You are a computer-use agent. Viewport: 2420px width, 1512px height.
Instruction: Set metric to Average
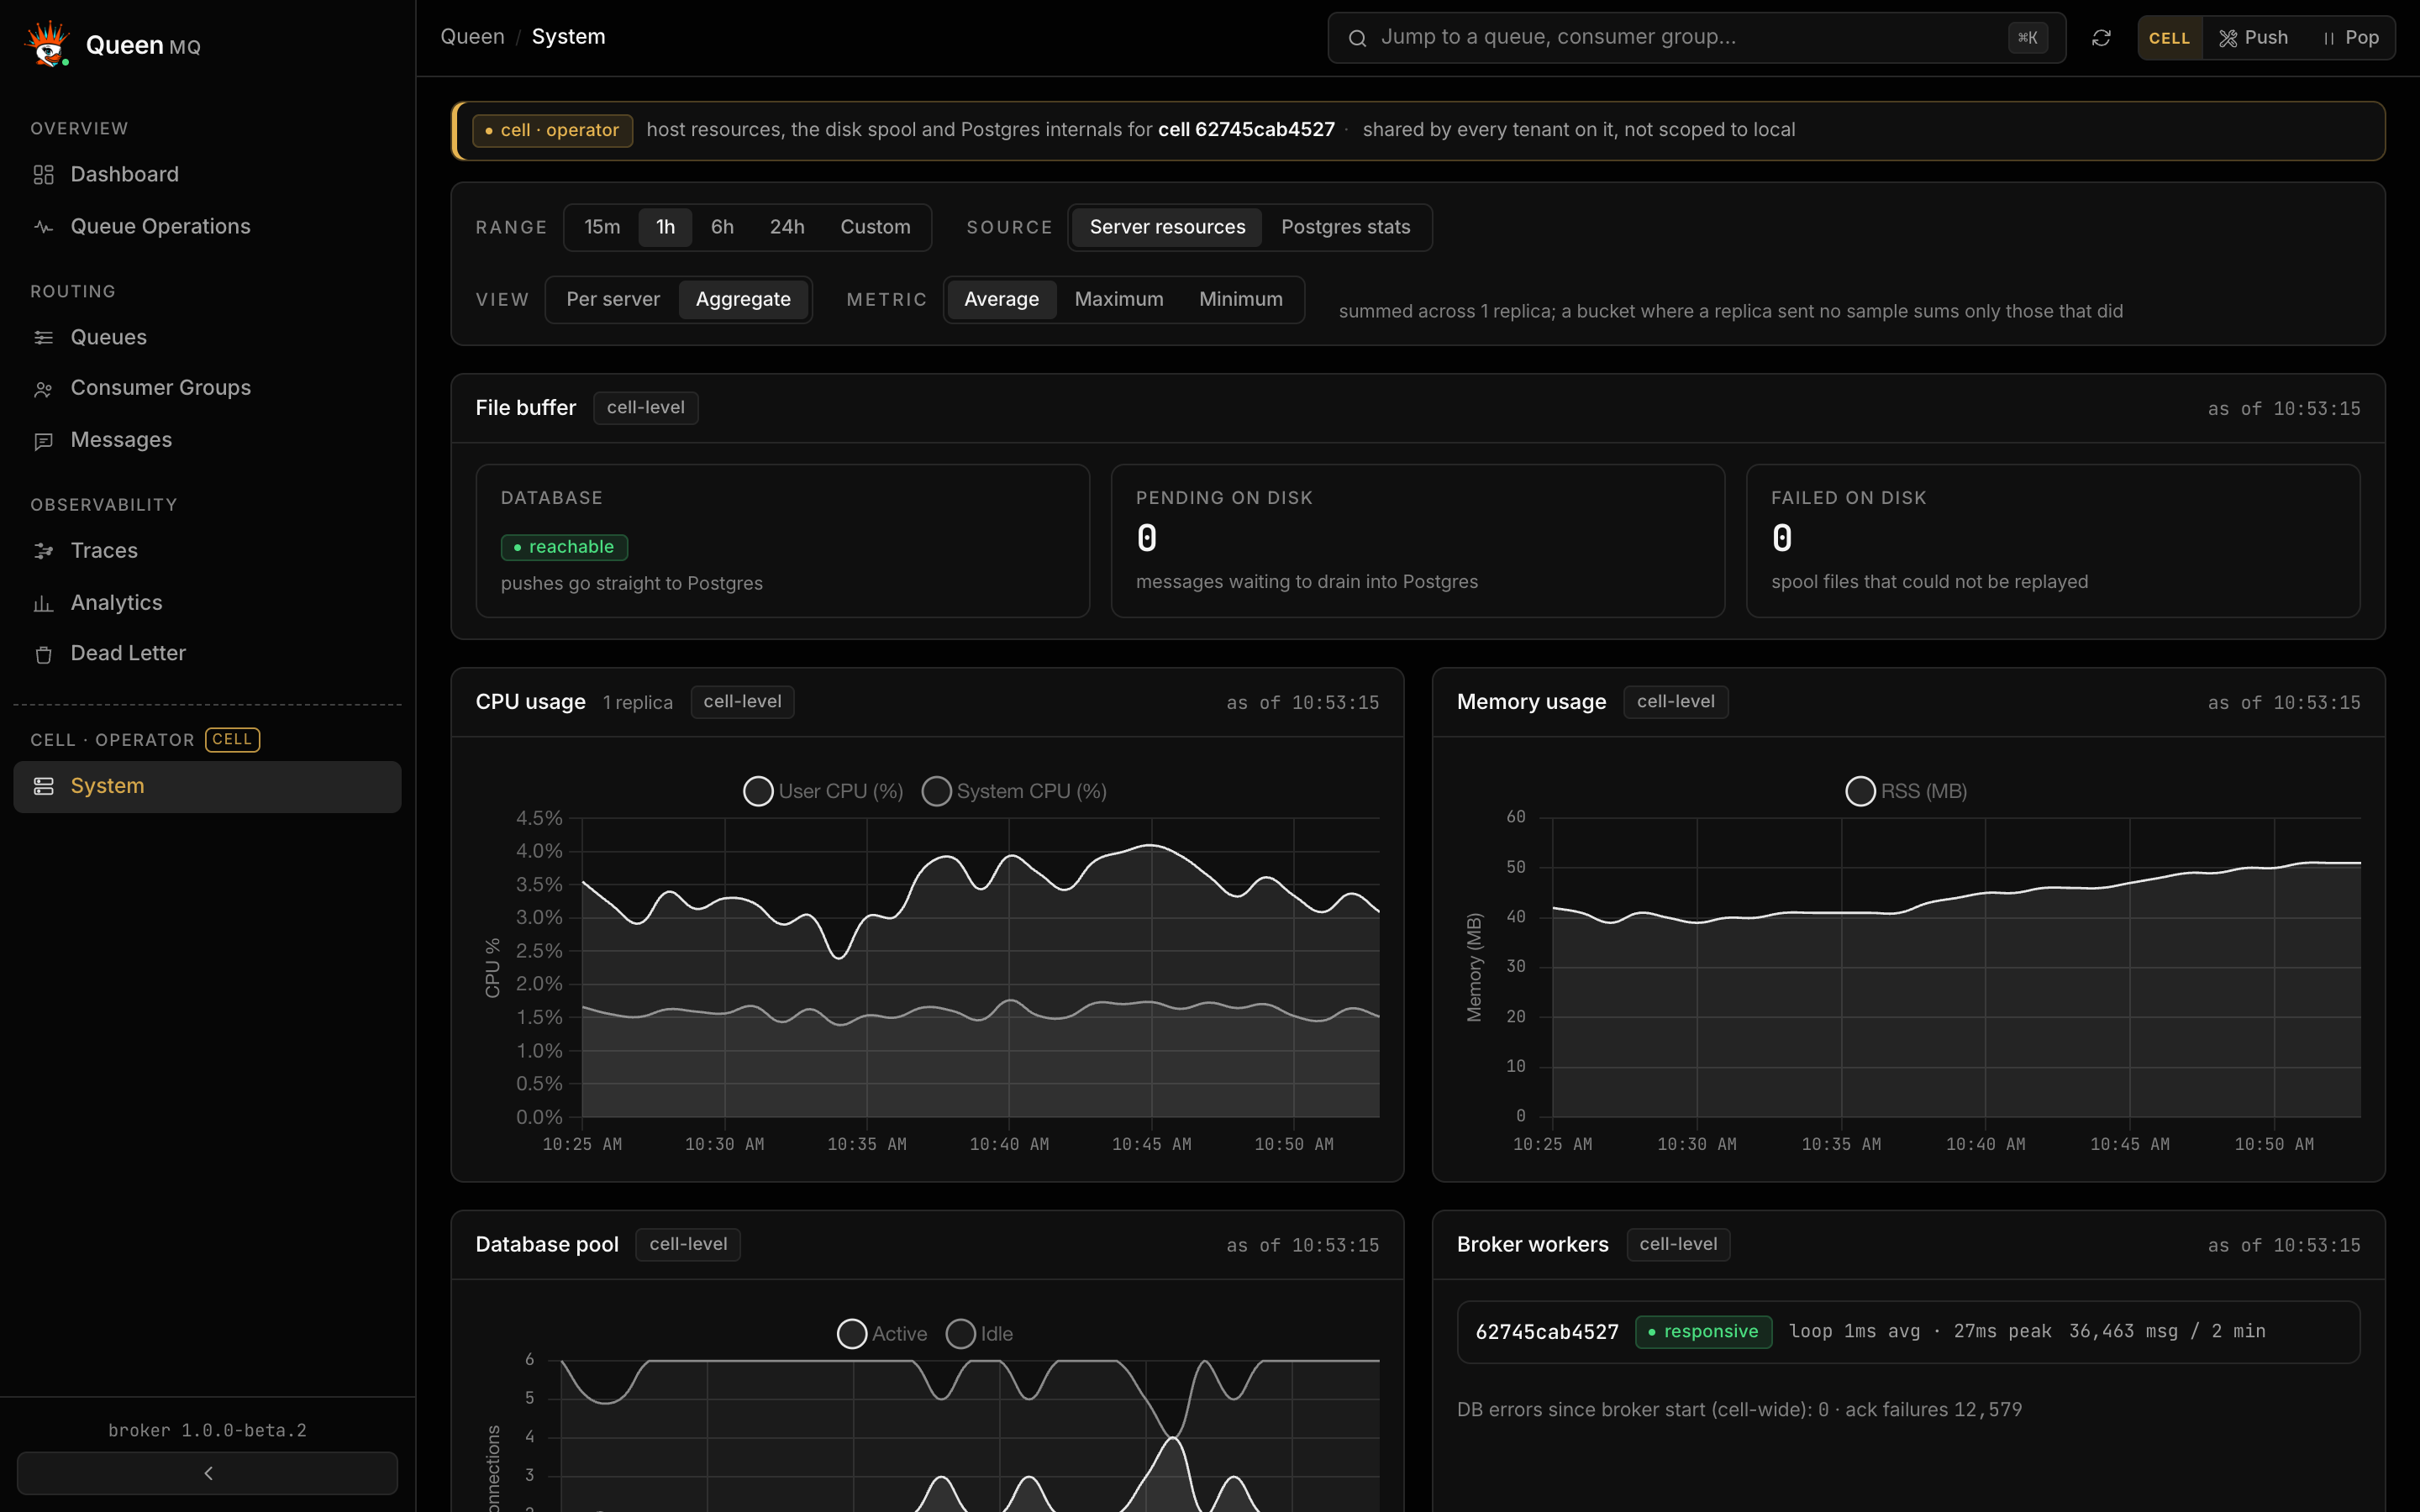(1001, 299)
